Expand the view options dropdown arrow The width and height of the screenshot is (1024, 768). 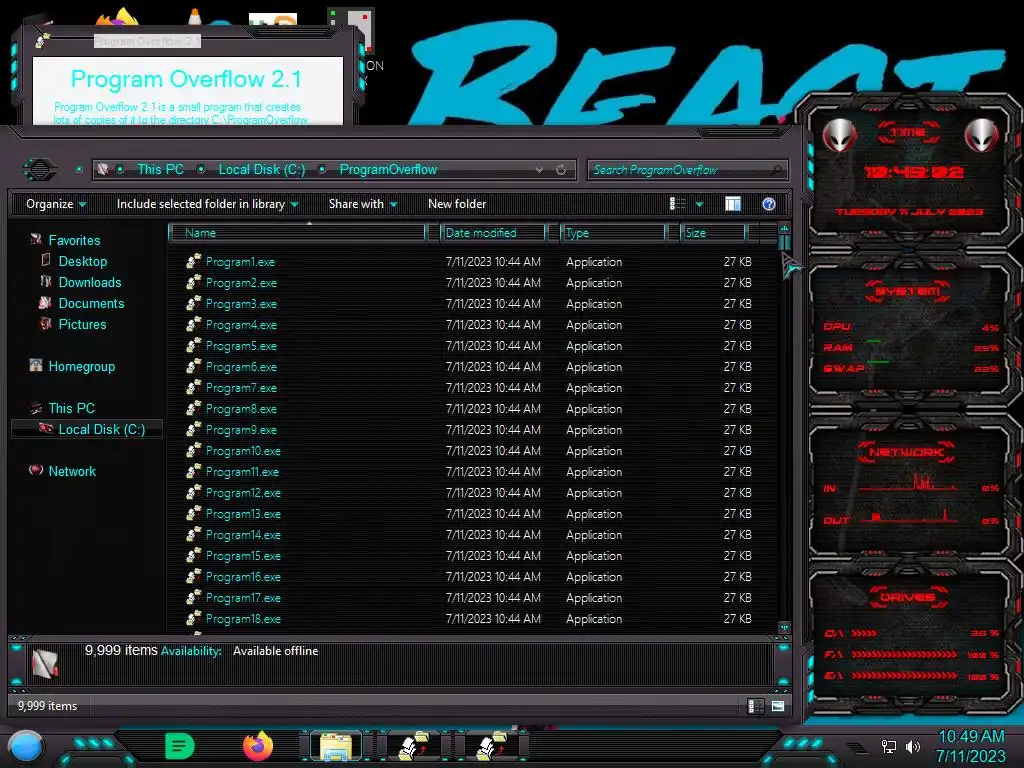(699, 204)
